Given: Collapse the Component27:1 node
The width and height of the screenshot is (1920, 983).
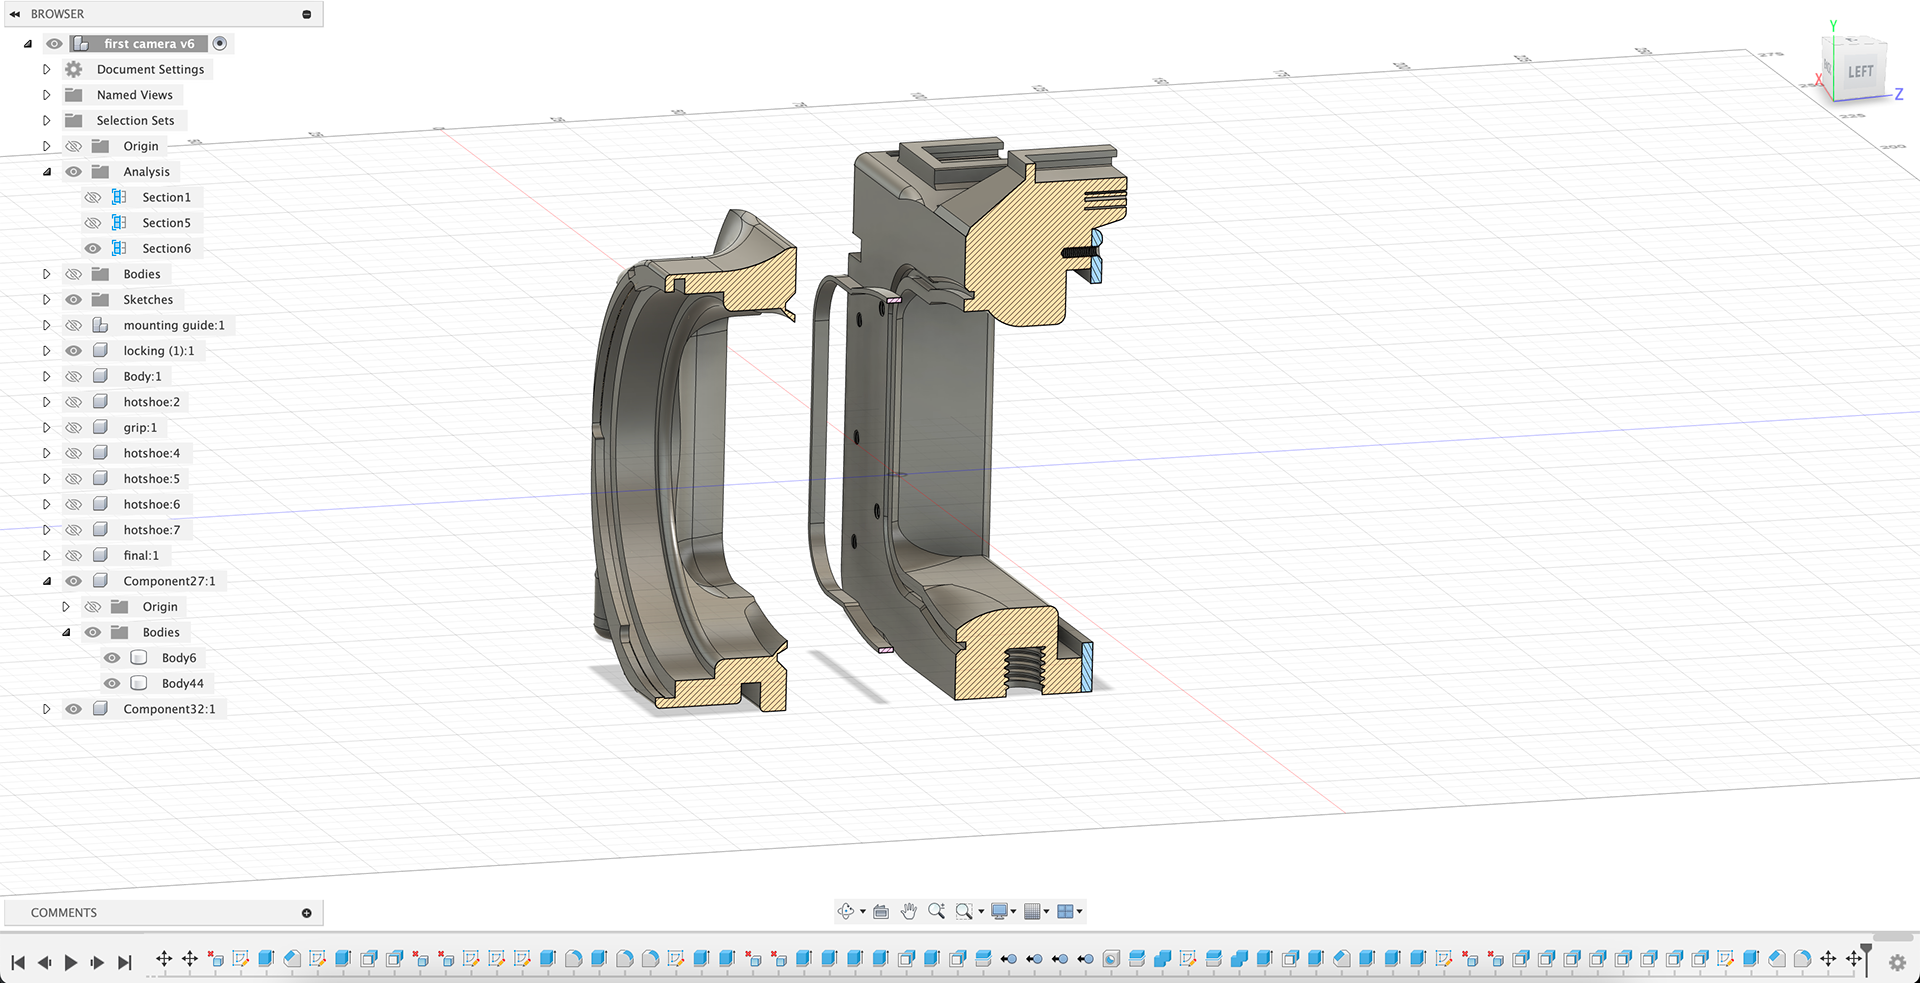Looking at the screenshot, I should tap(47, 581).
